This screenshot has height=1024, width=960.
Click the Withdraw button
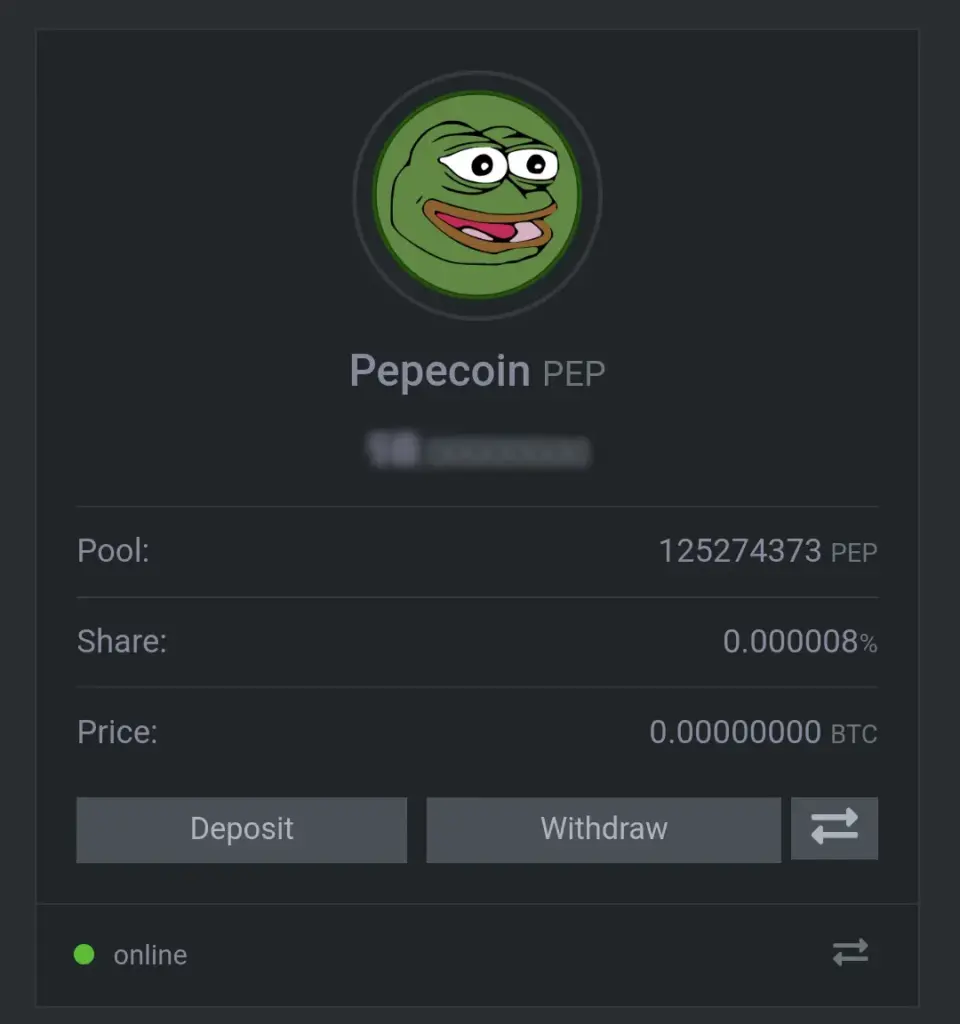[603, 829]
